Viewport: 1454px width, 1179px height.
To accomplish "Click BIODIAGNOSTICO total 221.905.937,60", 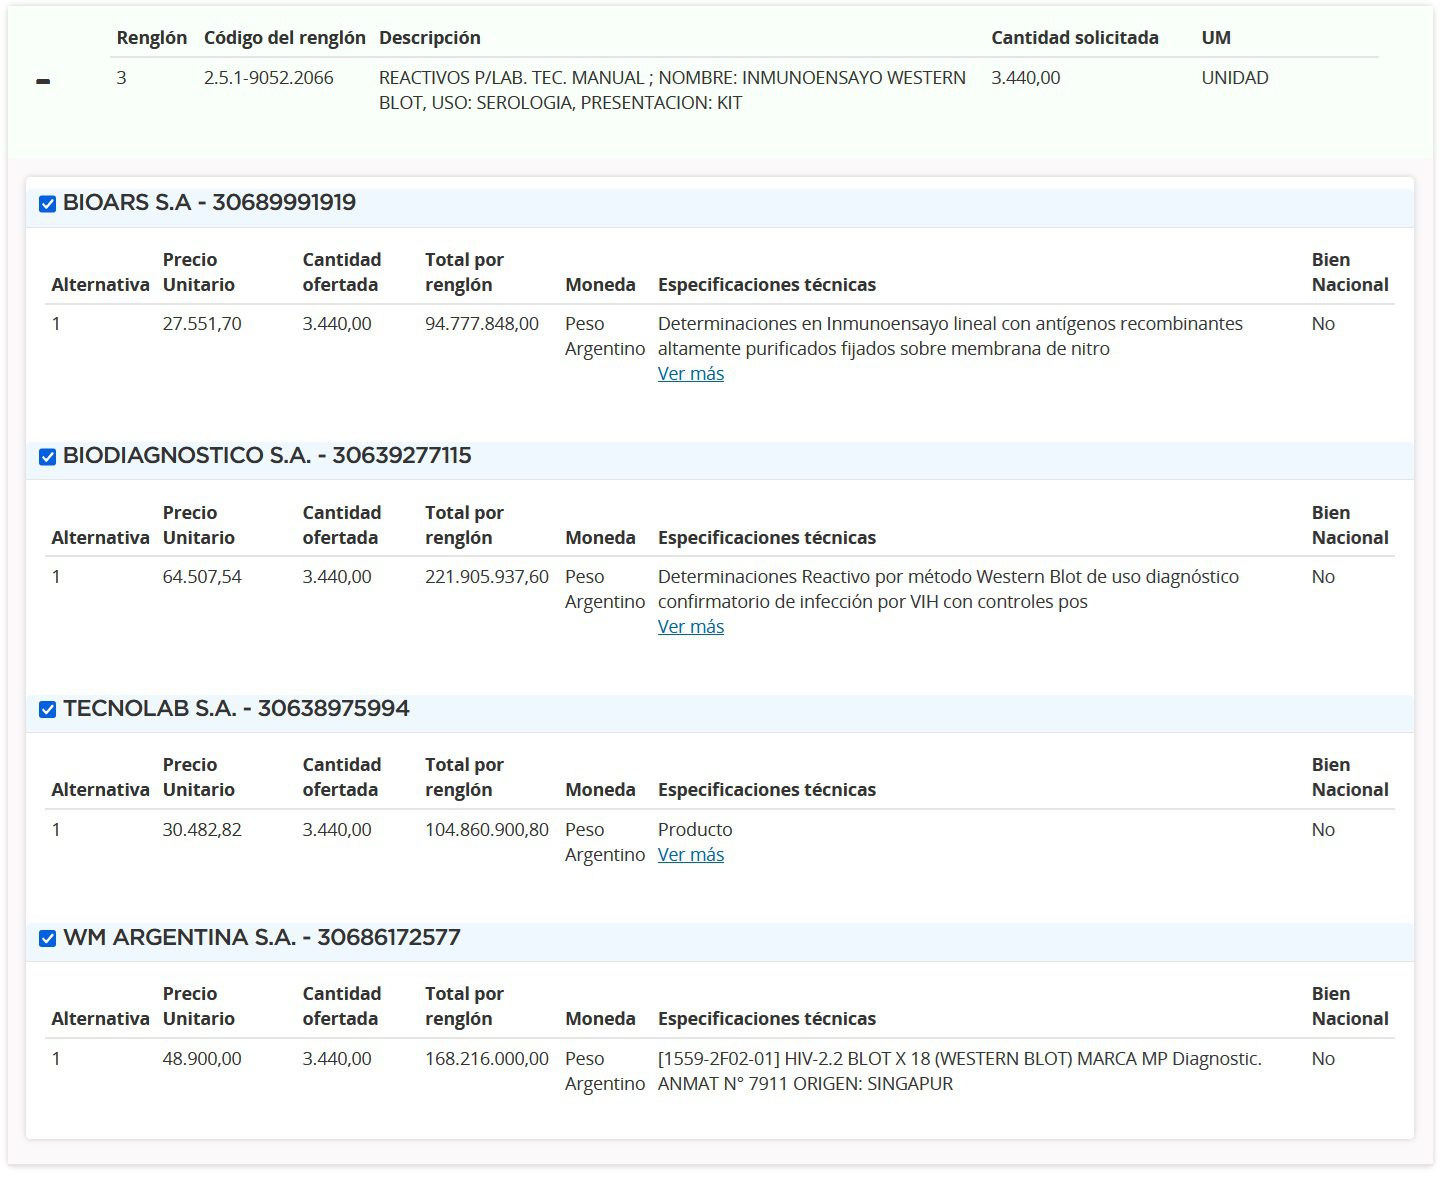I will click(x=486, y=577).
